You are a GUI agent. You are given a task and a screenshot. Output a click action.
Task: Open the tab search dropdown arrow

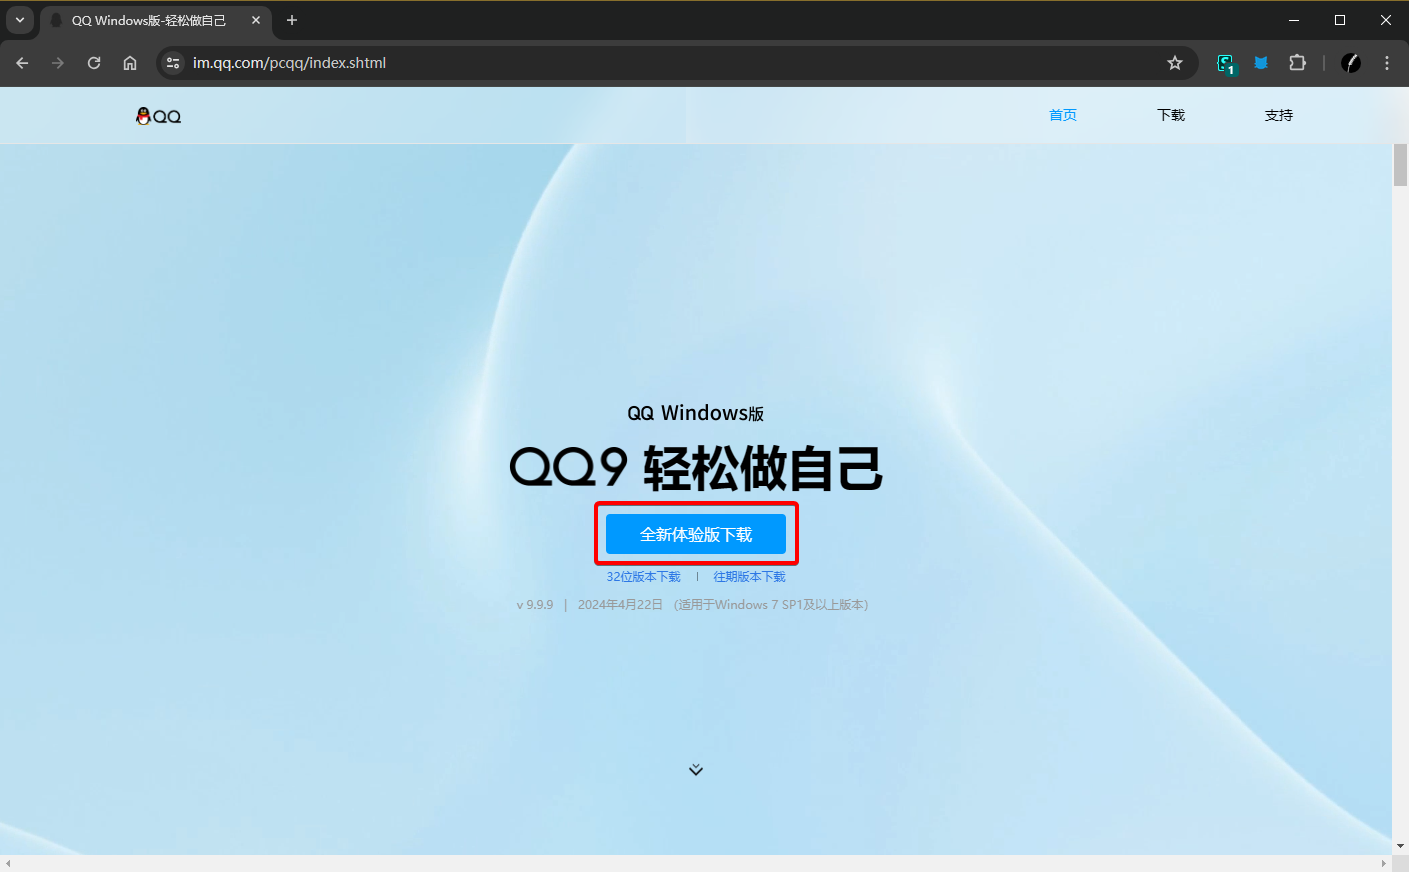click(x=19, y=20)
